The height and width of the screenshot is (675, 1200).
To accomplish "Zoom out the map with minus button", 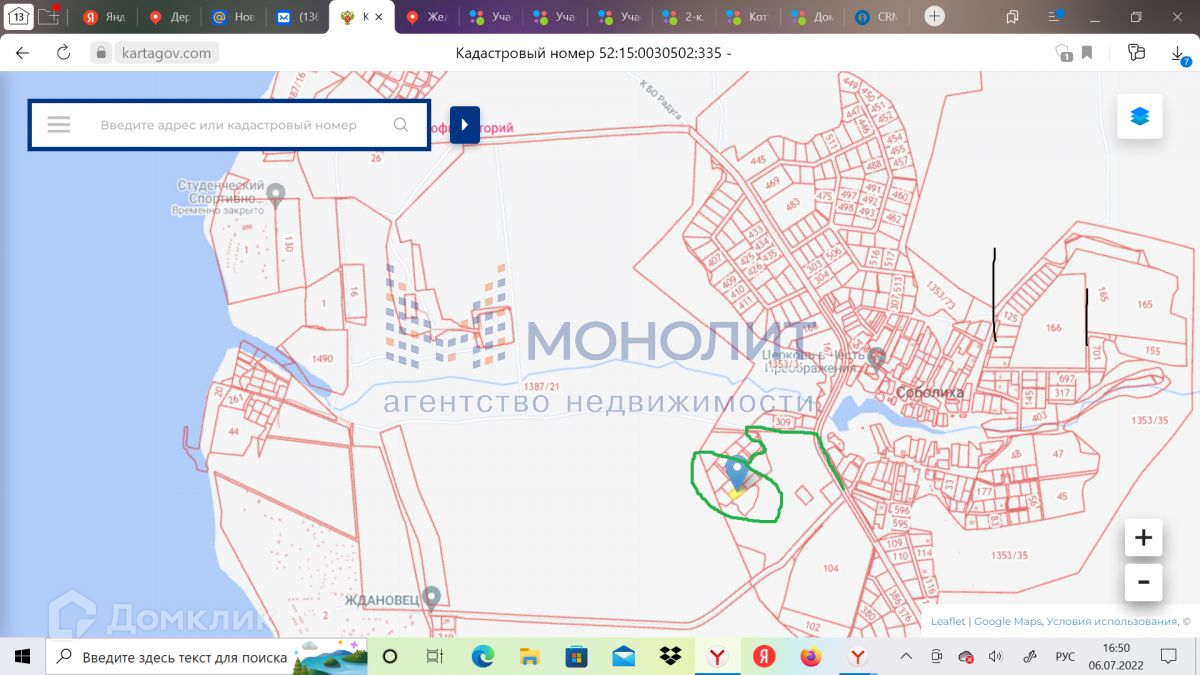I will (x=1143, y=581).
